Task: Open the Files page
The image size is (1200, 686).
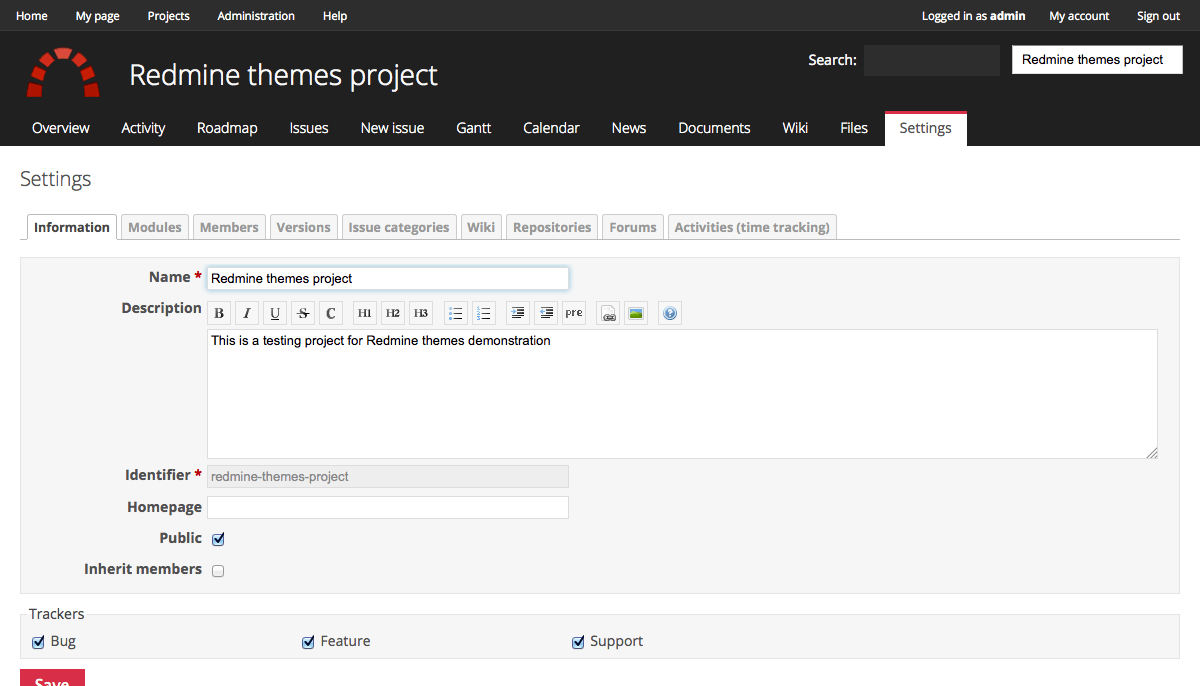Action: pos(854,128)
